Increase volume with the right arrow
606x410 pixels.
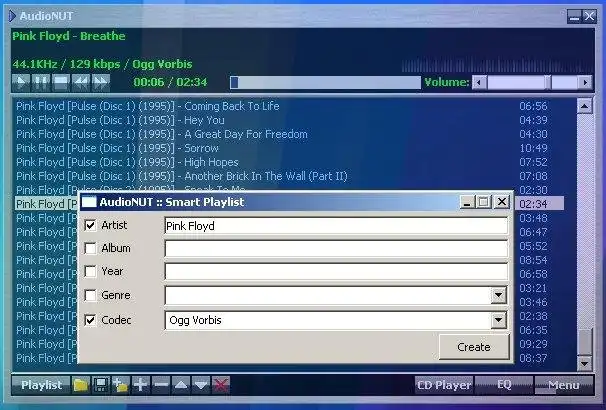tap(585, 82)
